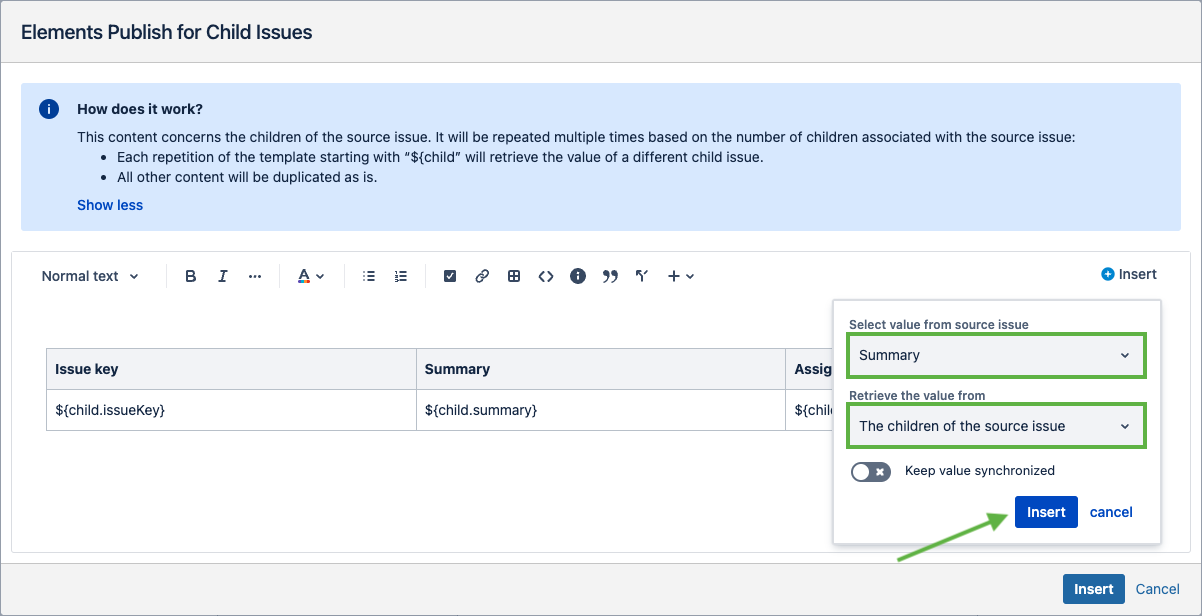Open the Normal text style dropdown

[90, 276]
